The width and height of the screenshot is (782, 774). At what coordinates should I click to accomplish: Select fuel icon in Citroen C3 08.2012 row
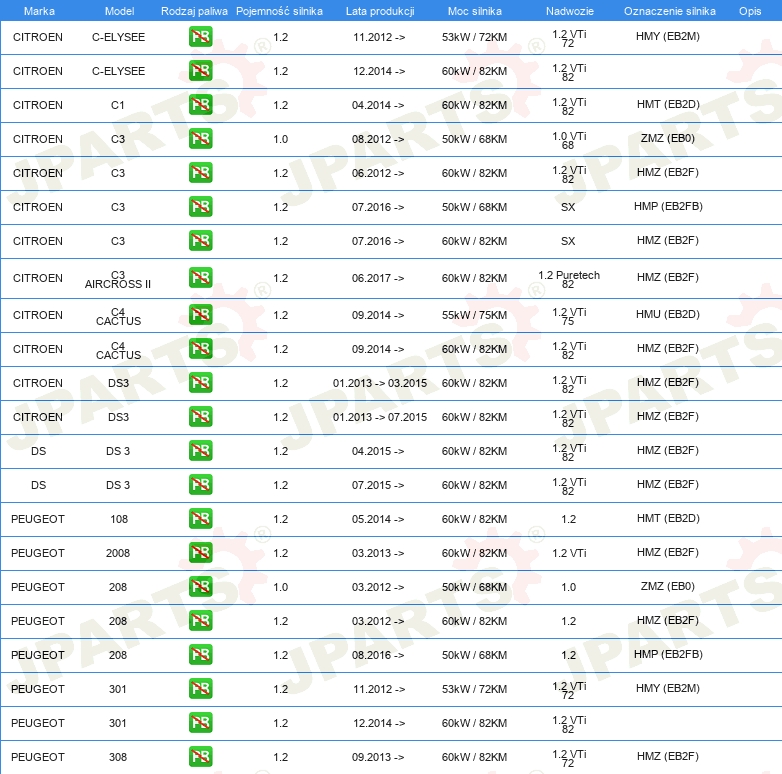[200, 139]
